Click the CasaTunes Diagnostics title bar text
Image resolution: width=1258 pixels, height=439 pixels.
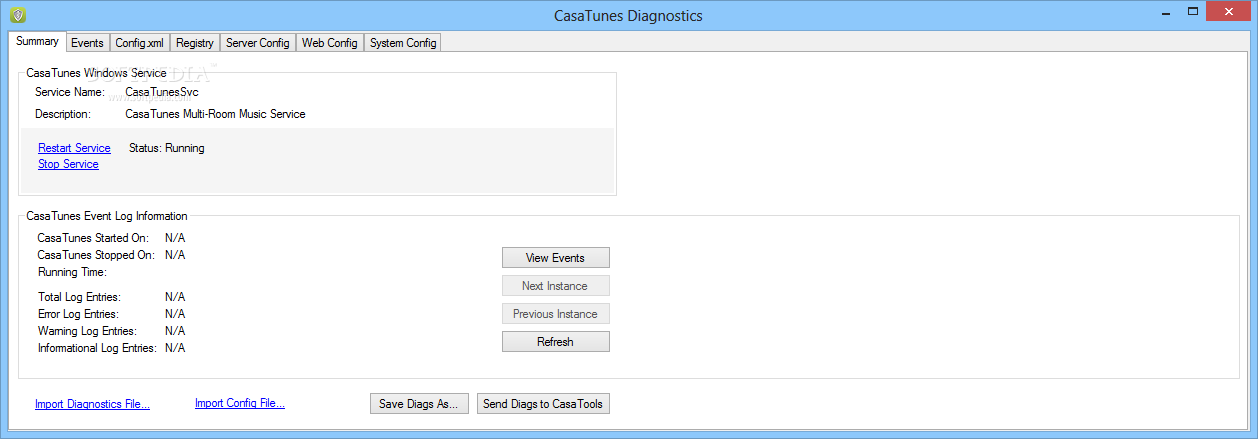click(x=628, y=15)
